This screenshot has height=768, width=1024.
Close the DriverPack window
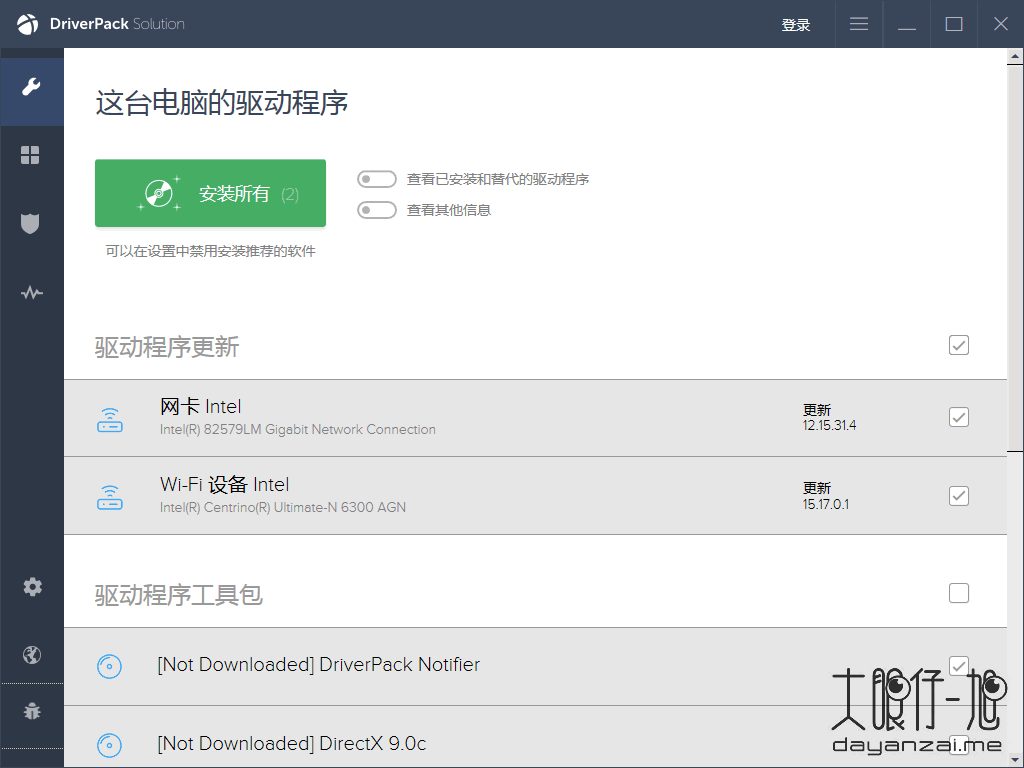point(1000,24)
